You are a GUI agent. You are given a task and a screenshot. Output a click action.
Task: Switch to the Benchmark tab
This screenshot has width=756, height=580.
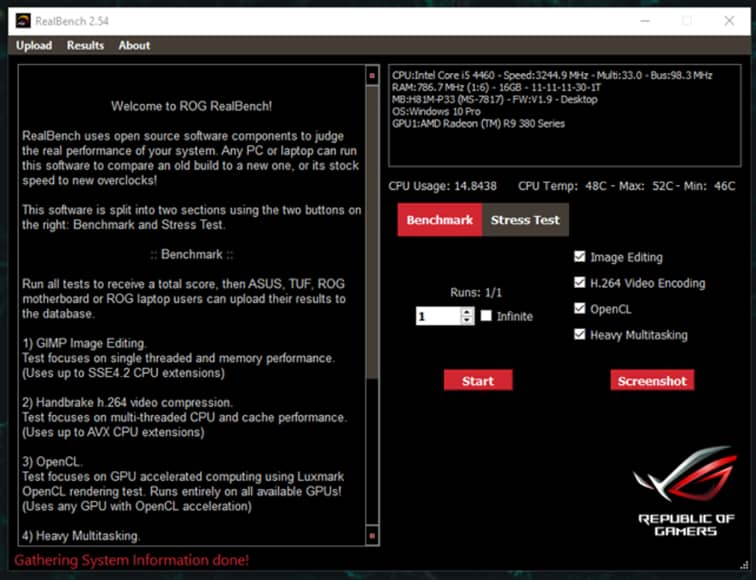pos(439,220)
